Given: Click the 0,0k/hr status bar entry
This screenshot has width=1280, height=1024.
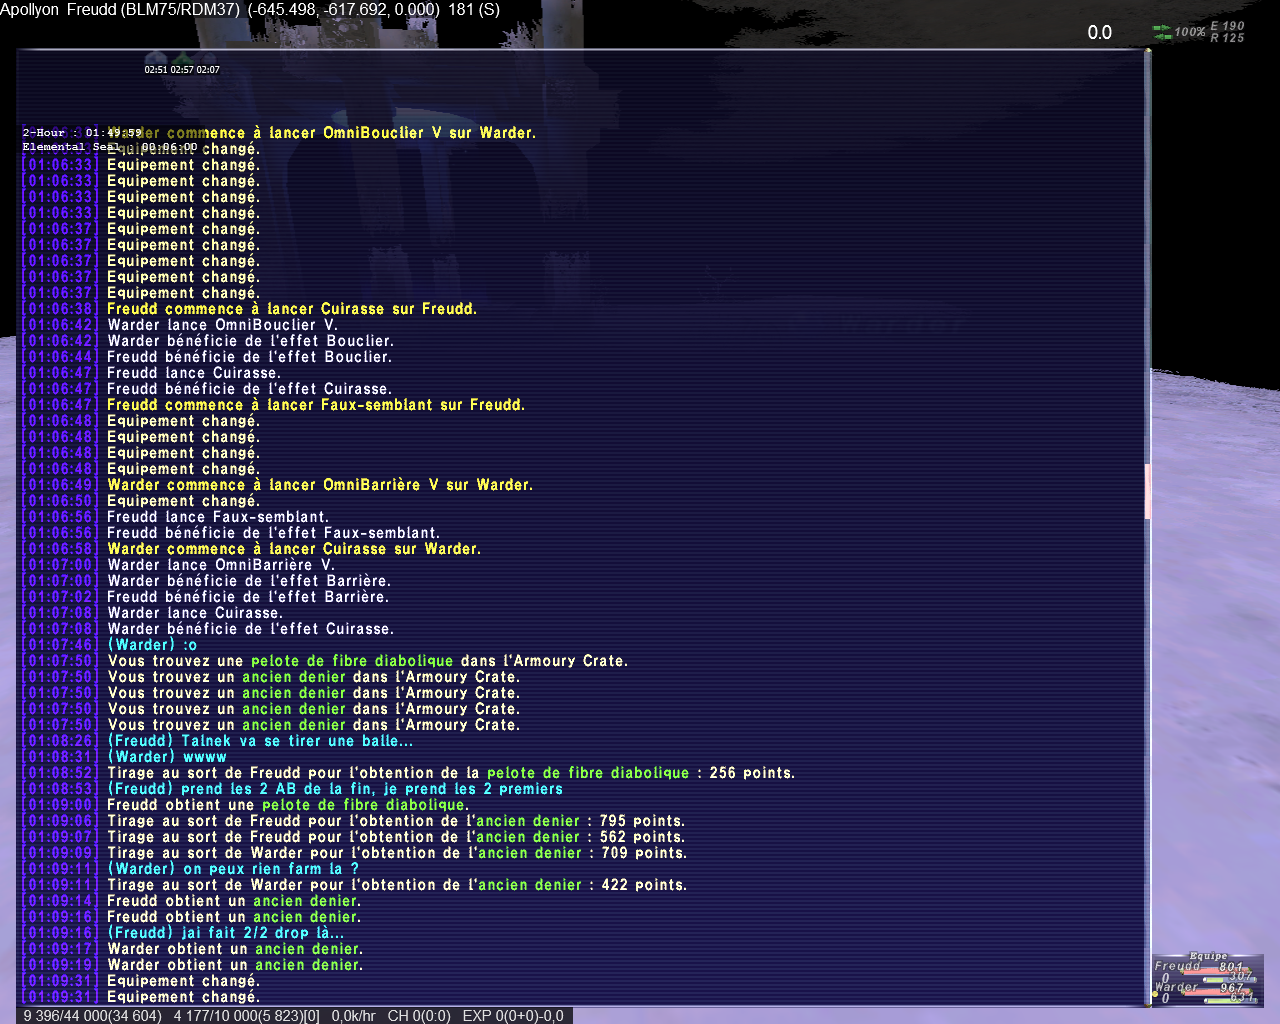Looking at the screenshot, I should (353, 1016).
